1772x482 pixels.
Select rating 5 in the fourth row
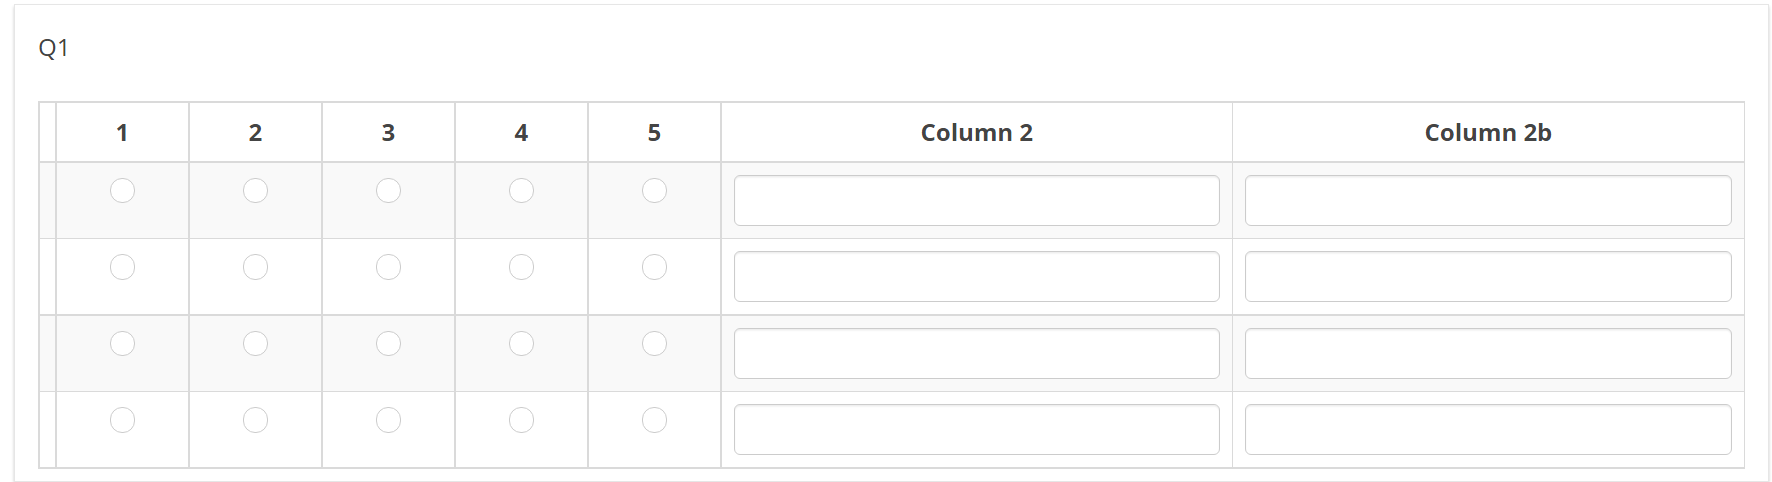tap(654, 420)
